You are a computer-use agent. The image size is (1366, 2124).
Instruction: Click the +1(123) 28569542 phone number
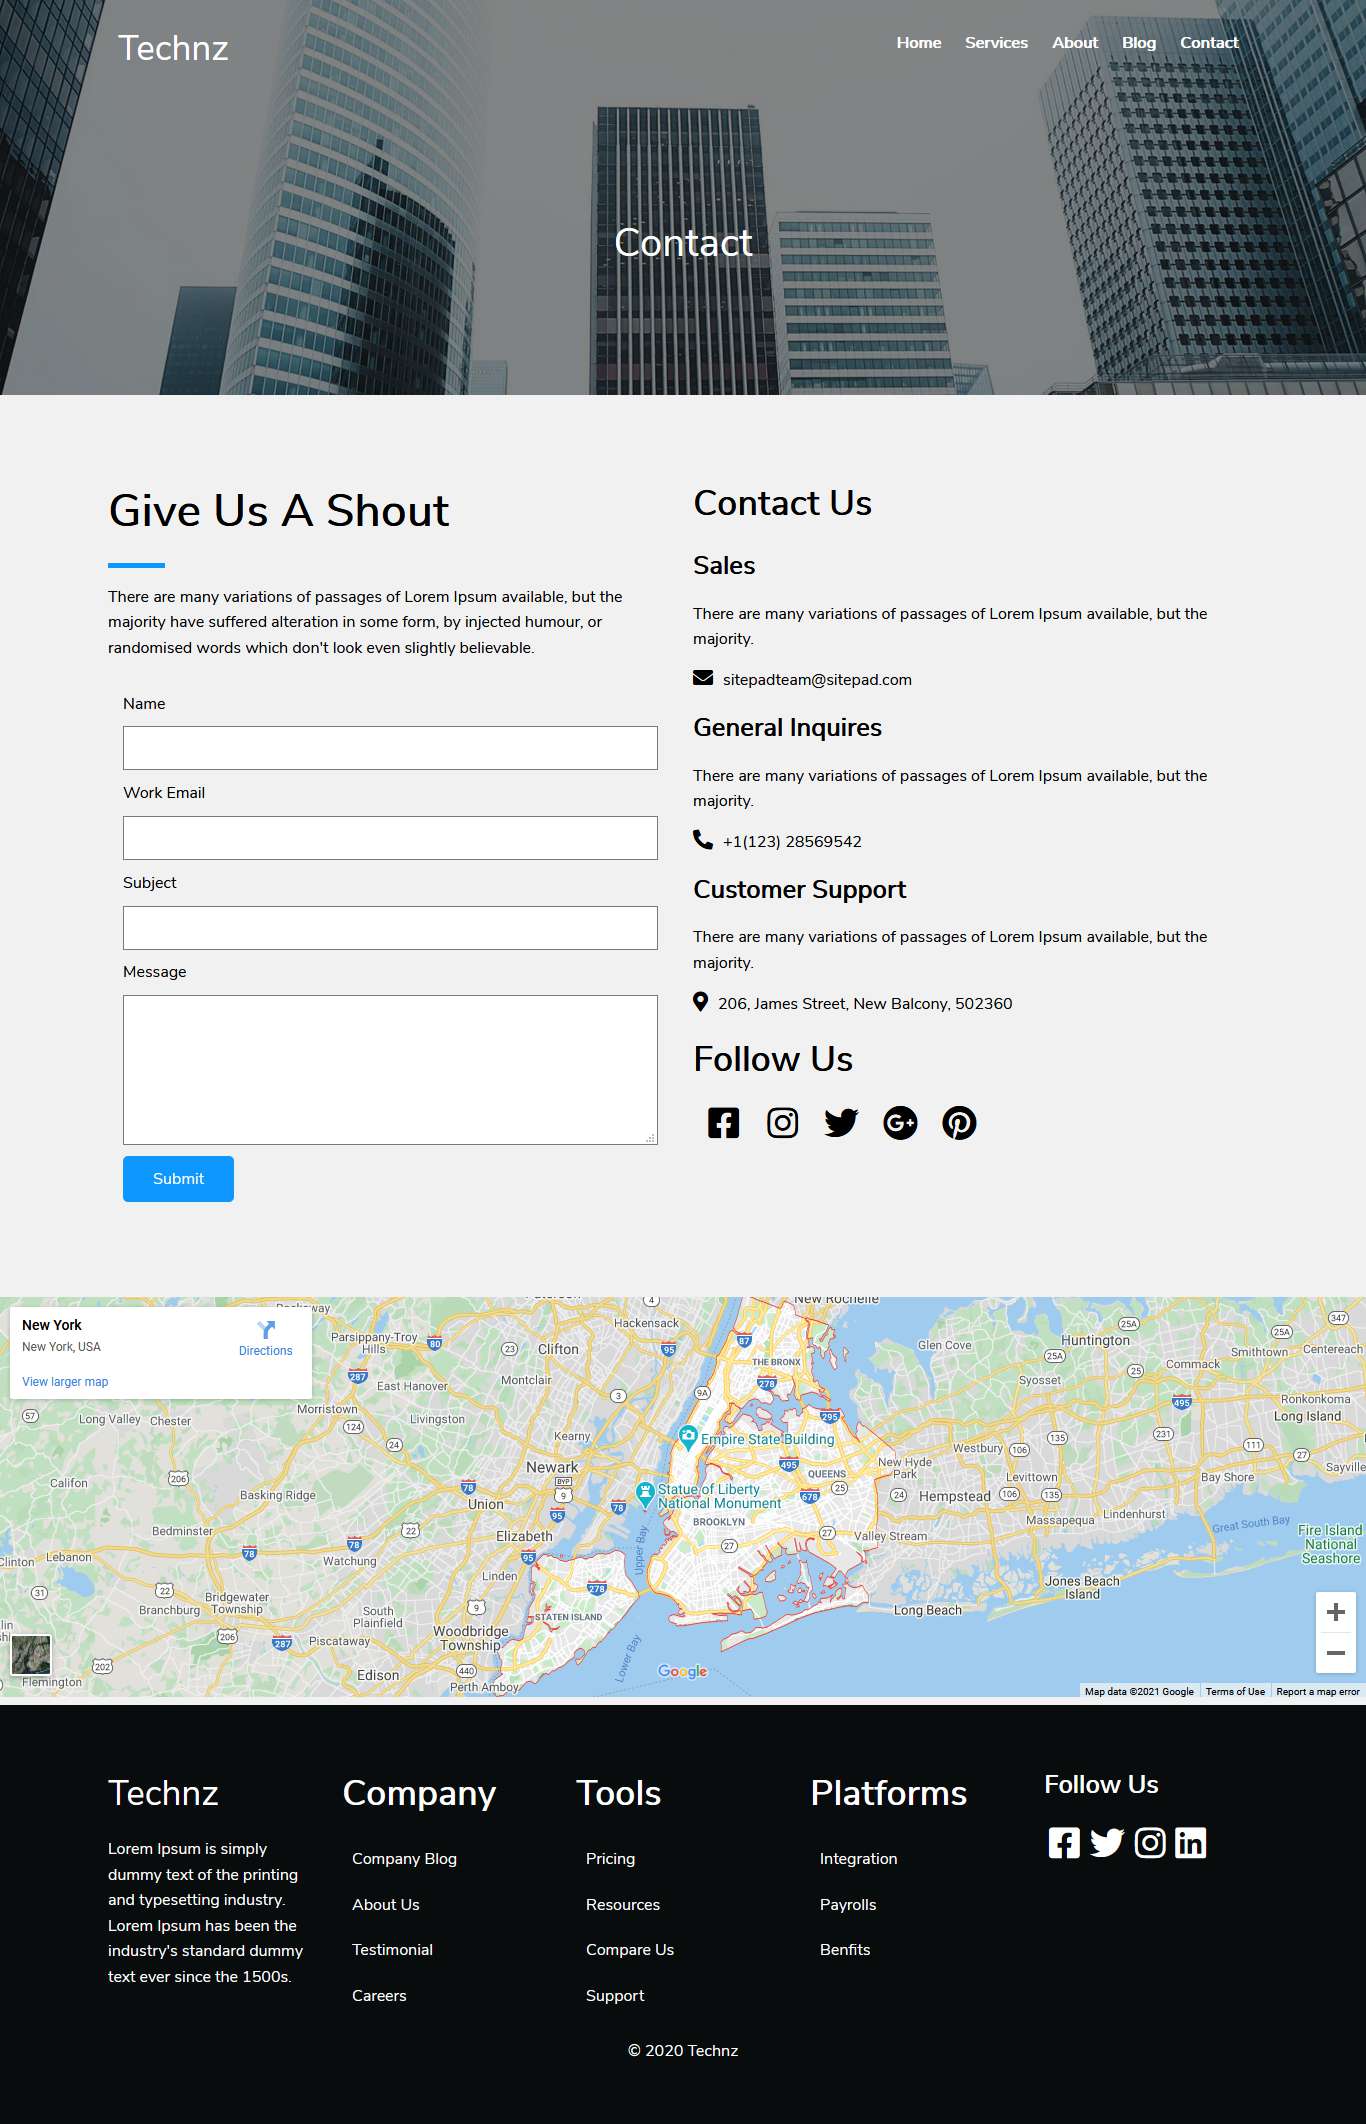[x=792, y=842]
